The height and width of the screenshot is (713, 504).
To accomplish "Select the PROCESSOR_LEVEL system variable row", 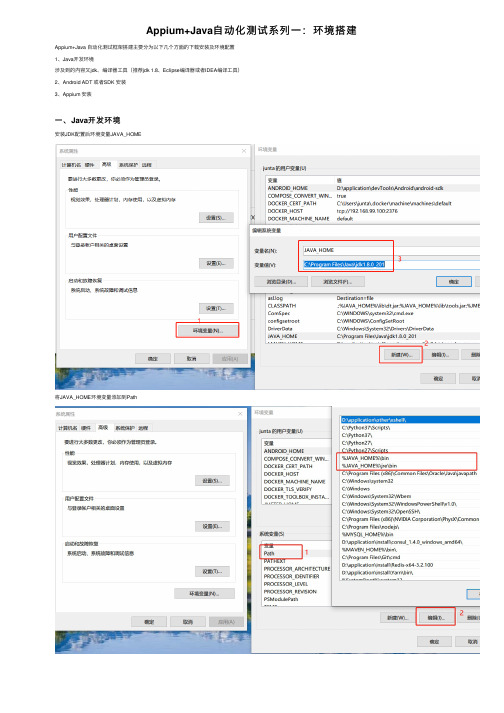I will coord(296,584).
